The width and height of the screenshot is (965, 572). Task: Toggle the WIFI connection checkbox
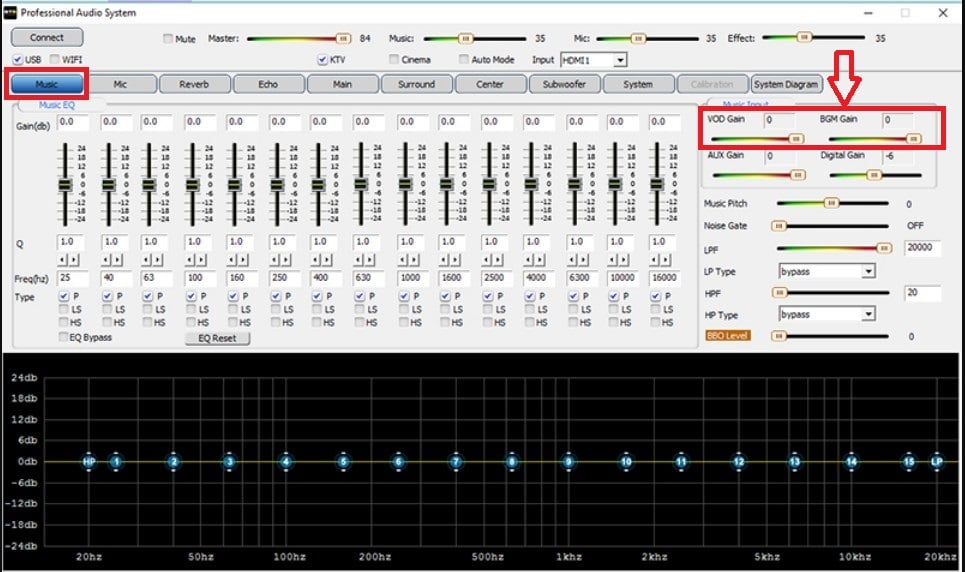point(54,60)
